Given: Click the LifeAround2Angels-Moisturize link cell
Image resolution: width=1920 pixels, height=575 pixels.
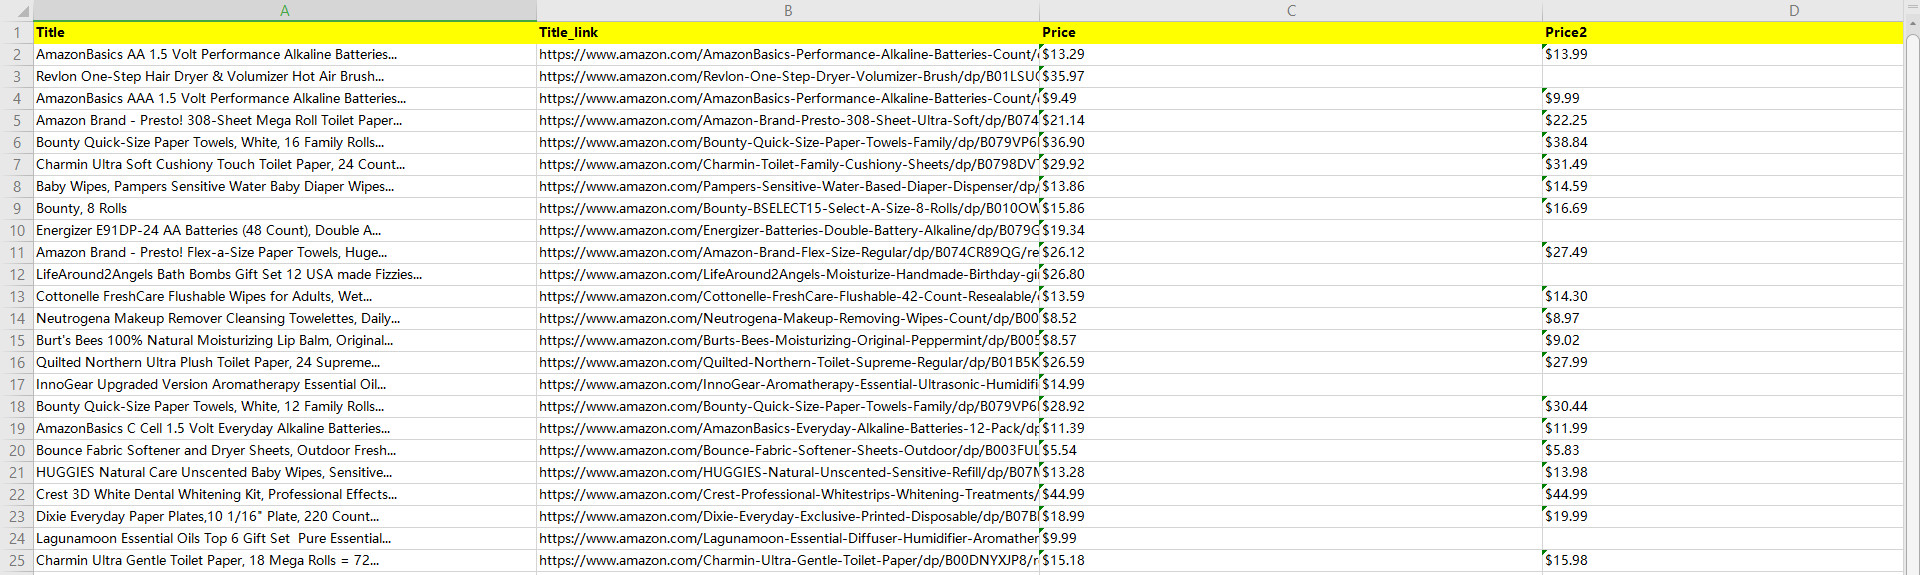Looking at the screenshot, I should tap(788, 274).
